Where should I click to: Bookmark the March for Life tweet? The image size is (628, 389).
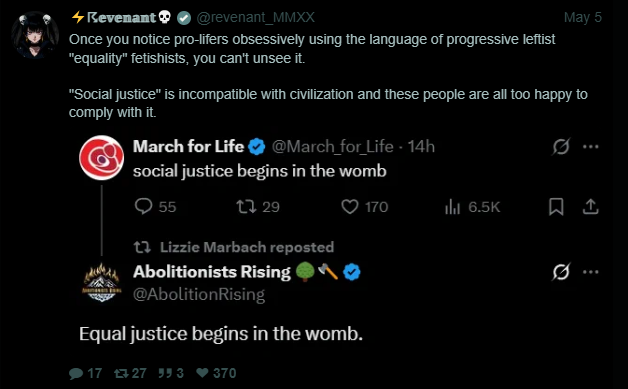556,207
